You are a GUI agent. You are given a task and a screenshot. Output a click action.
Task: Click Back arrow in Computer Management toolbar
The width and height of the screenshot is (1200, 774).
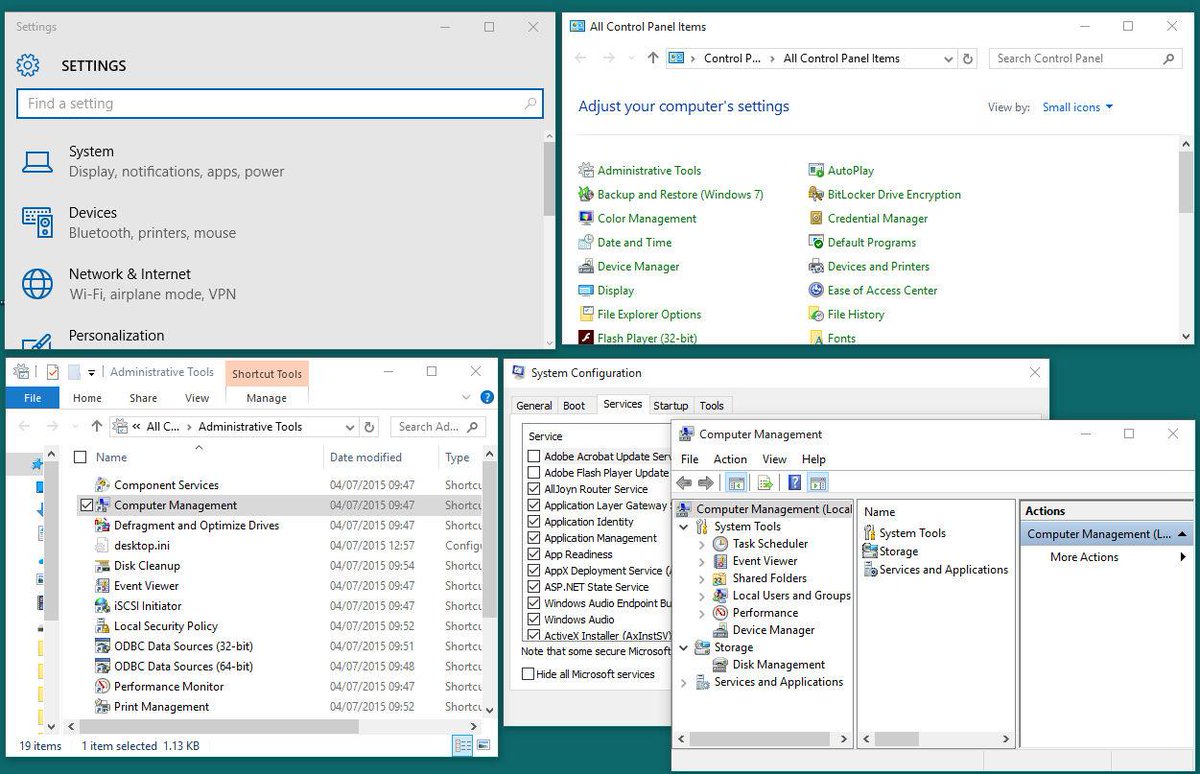point(685,483)
